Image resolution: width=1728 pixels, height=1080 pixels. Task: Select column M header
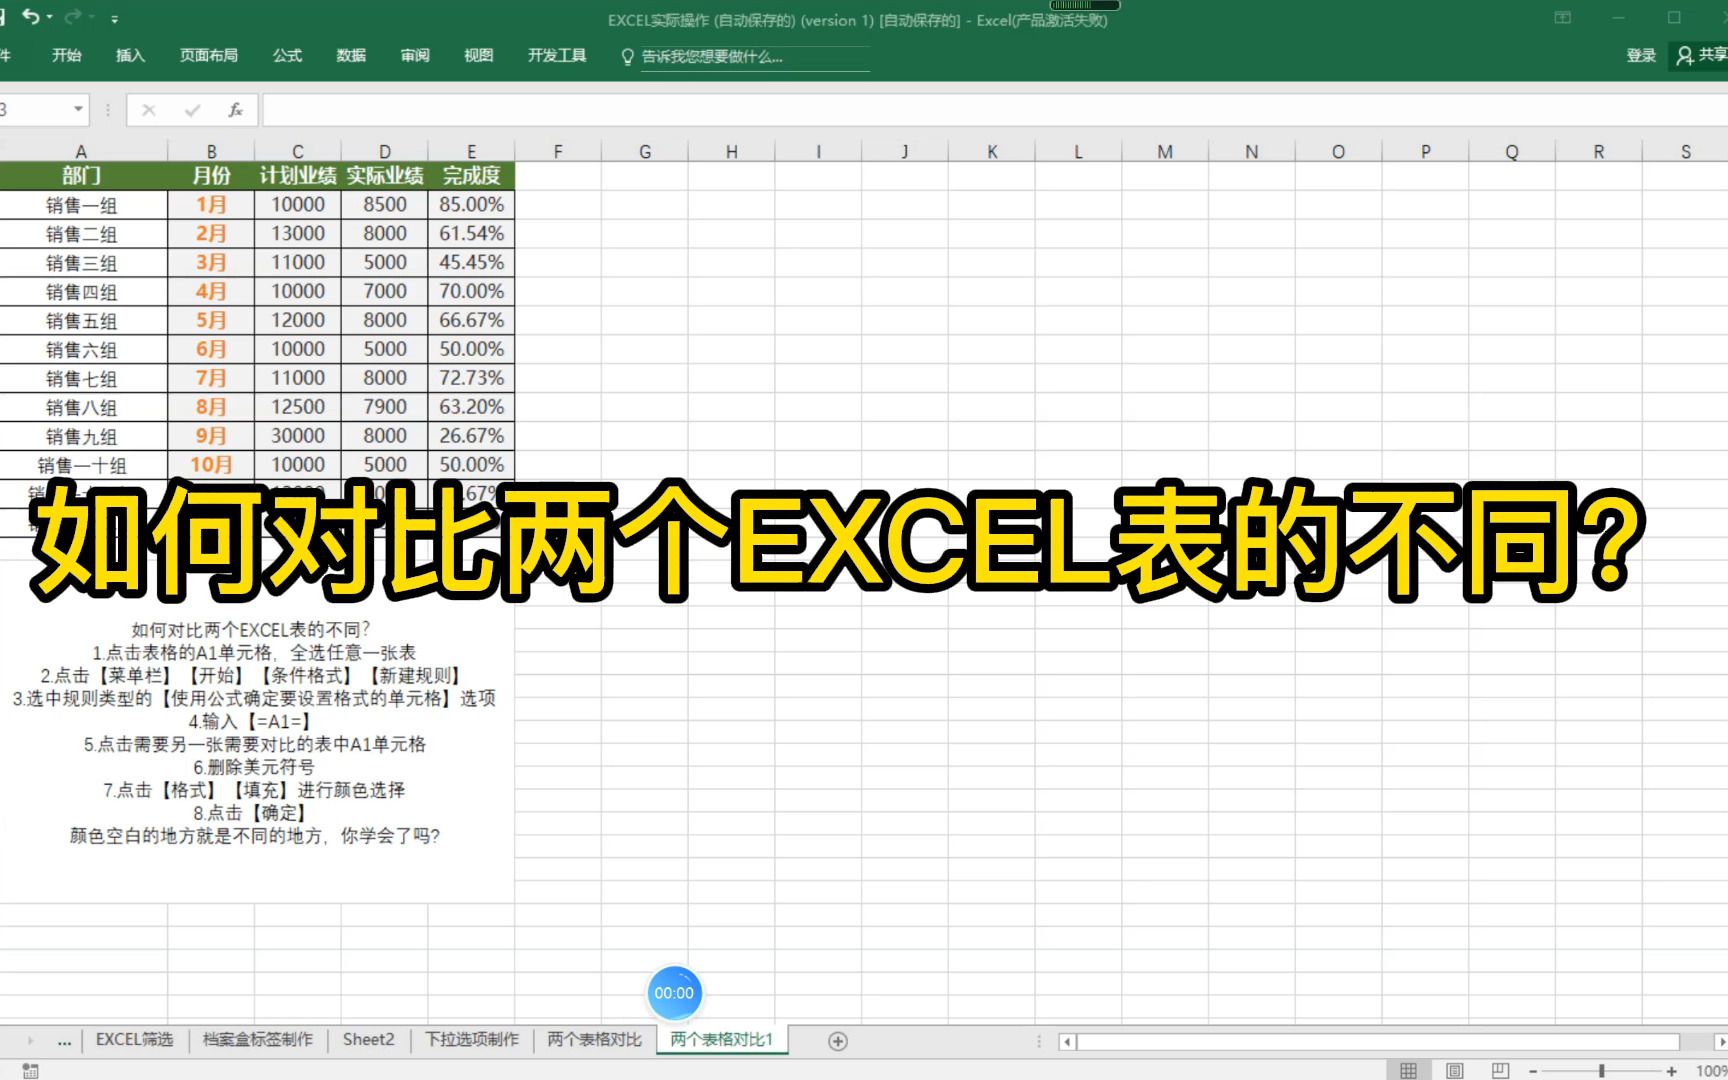(x=1165, y=151)
